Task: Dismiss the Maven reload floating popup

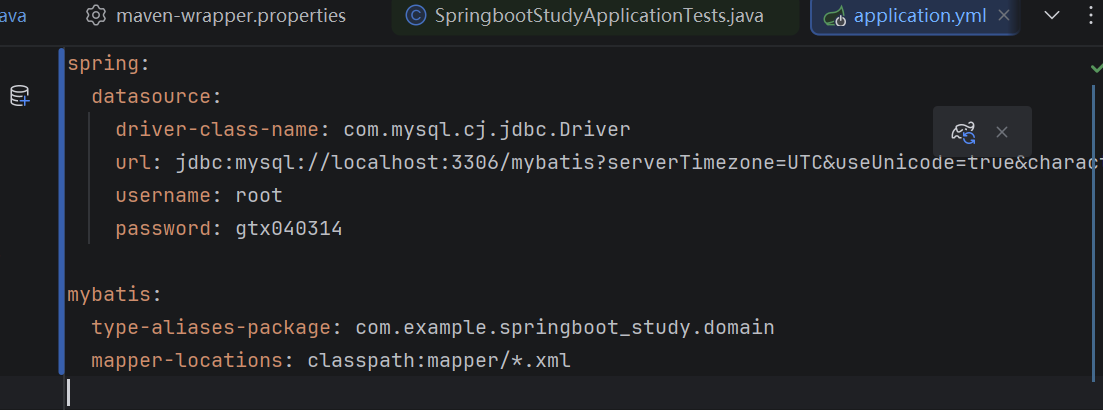Action: pyautogui.click(x=1002, y=132)
